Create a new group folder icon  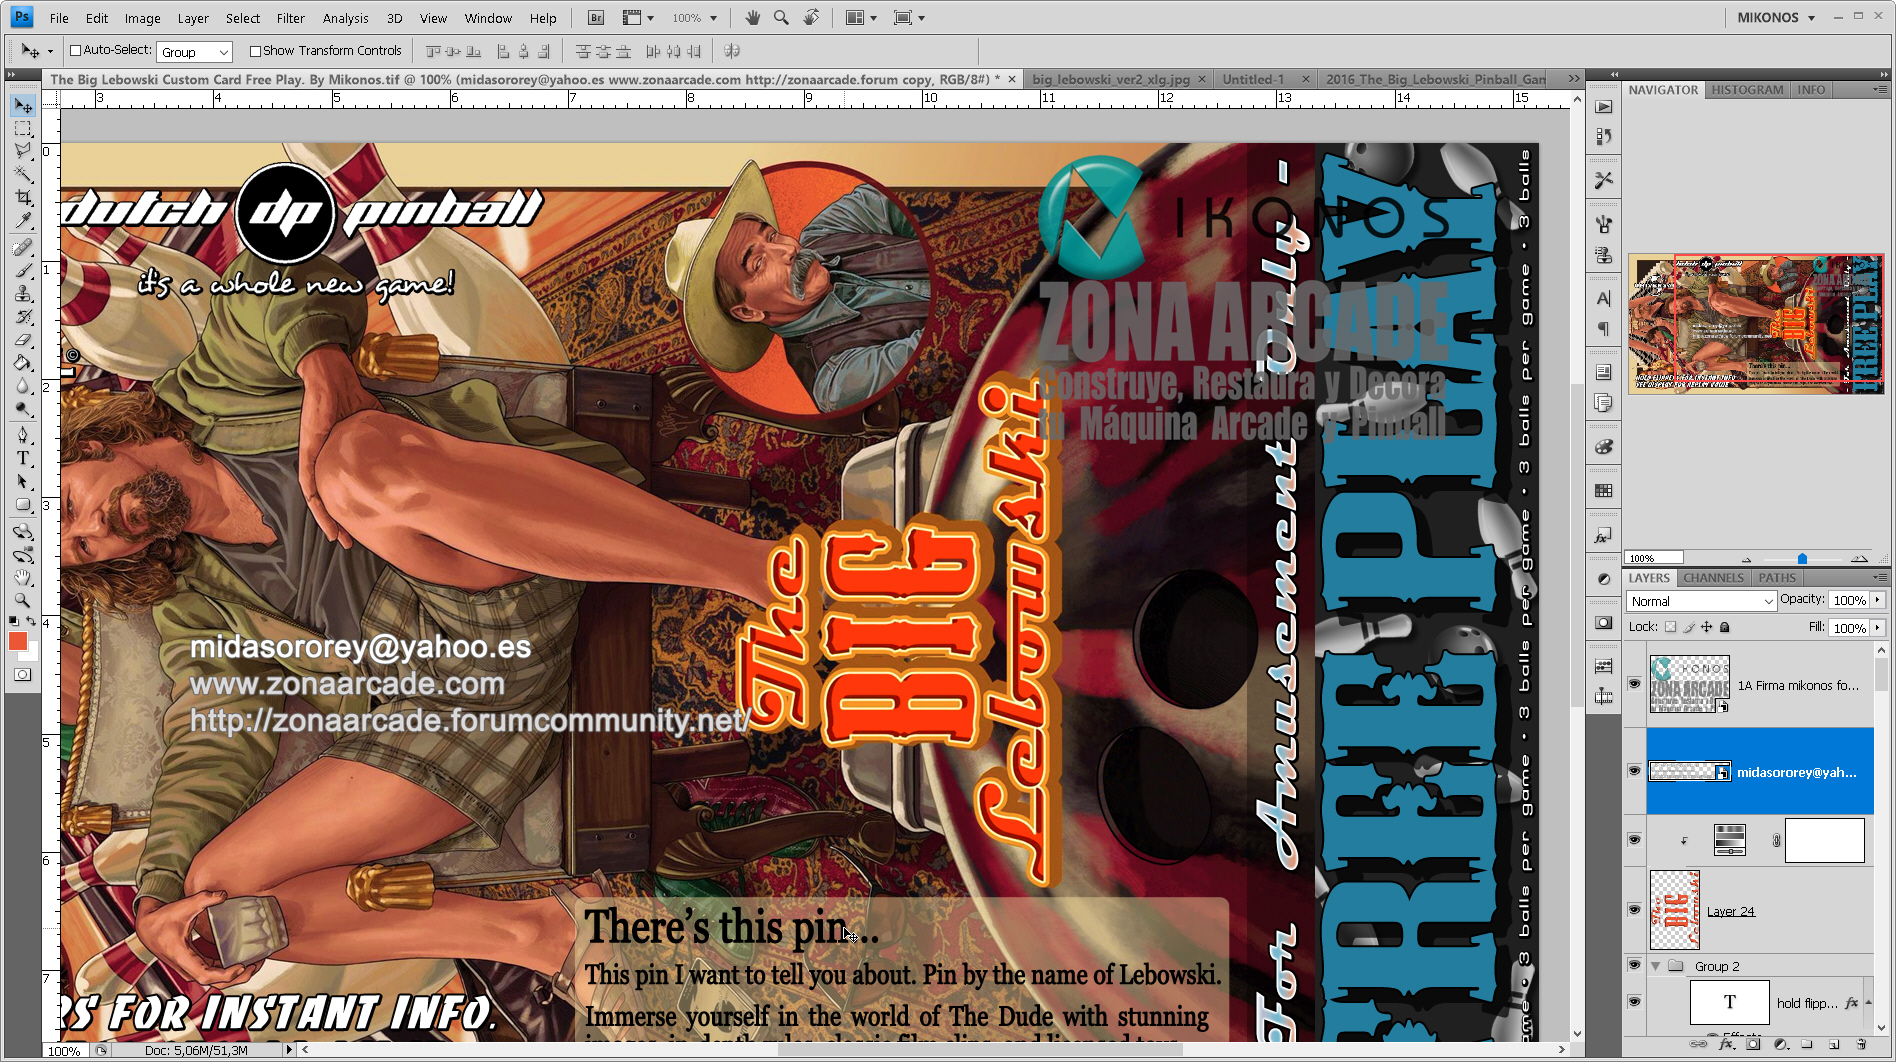1807,1044
